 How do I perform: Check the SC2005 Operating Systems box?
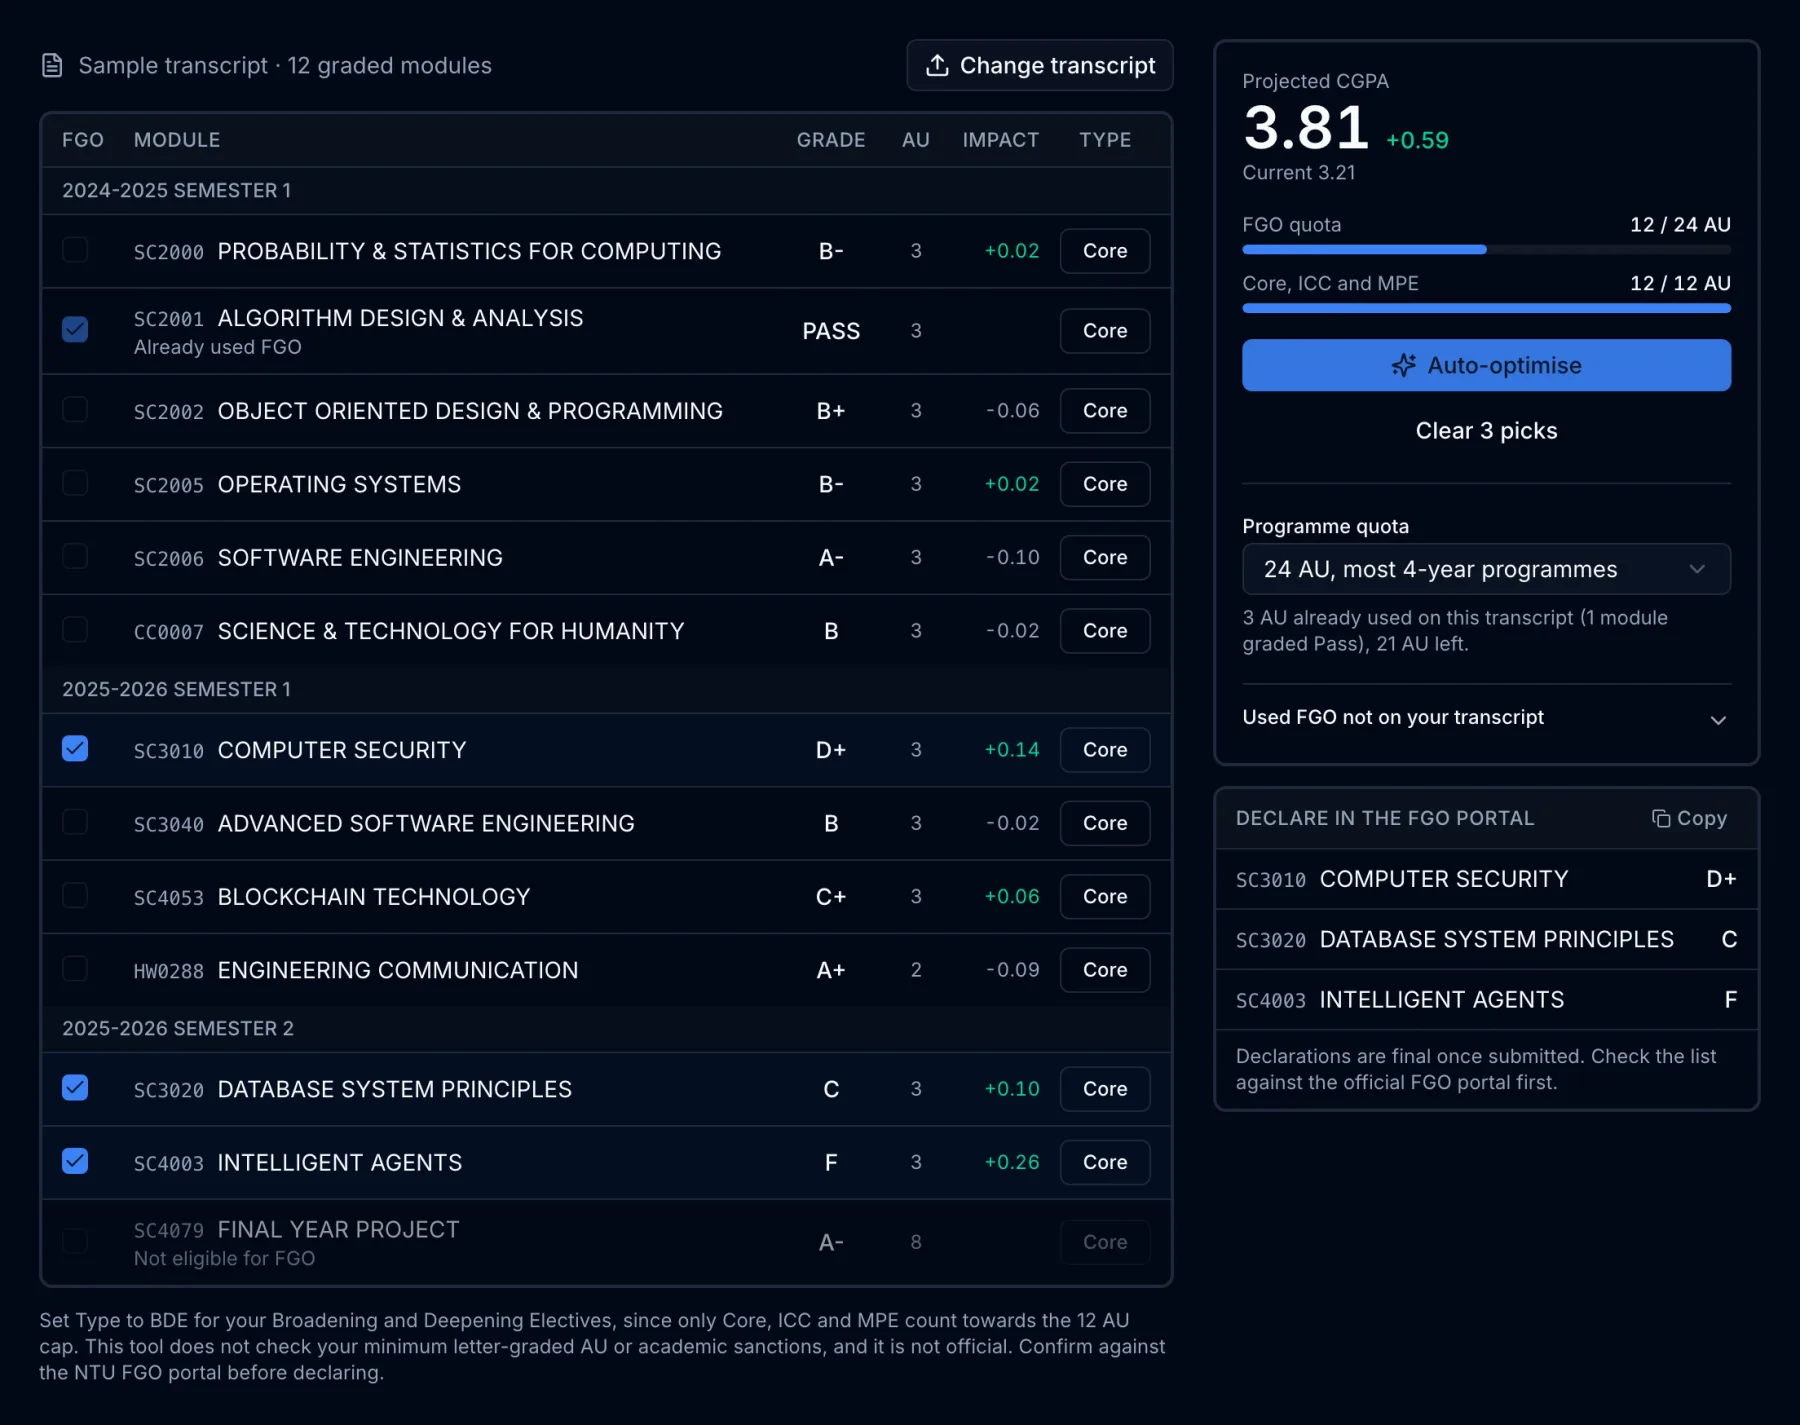[x=75, y=483]
